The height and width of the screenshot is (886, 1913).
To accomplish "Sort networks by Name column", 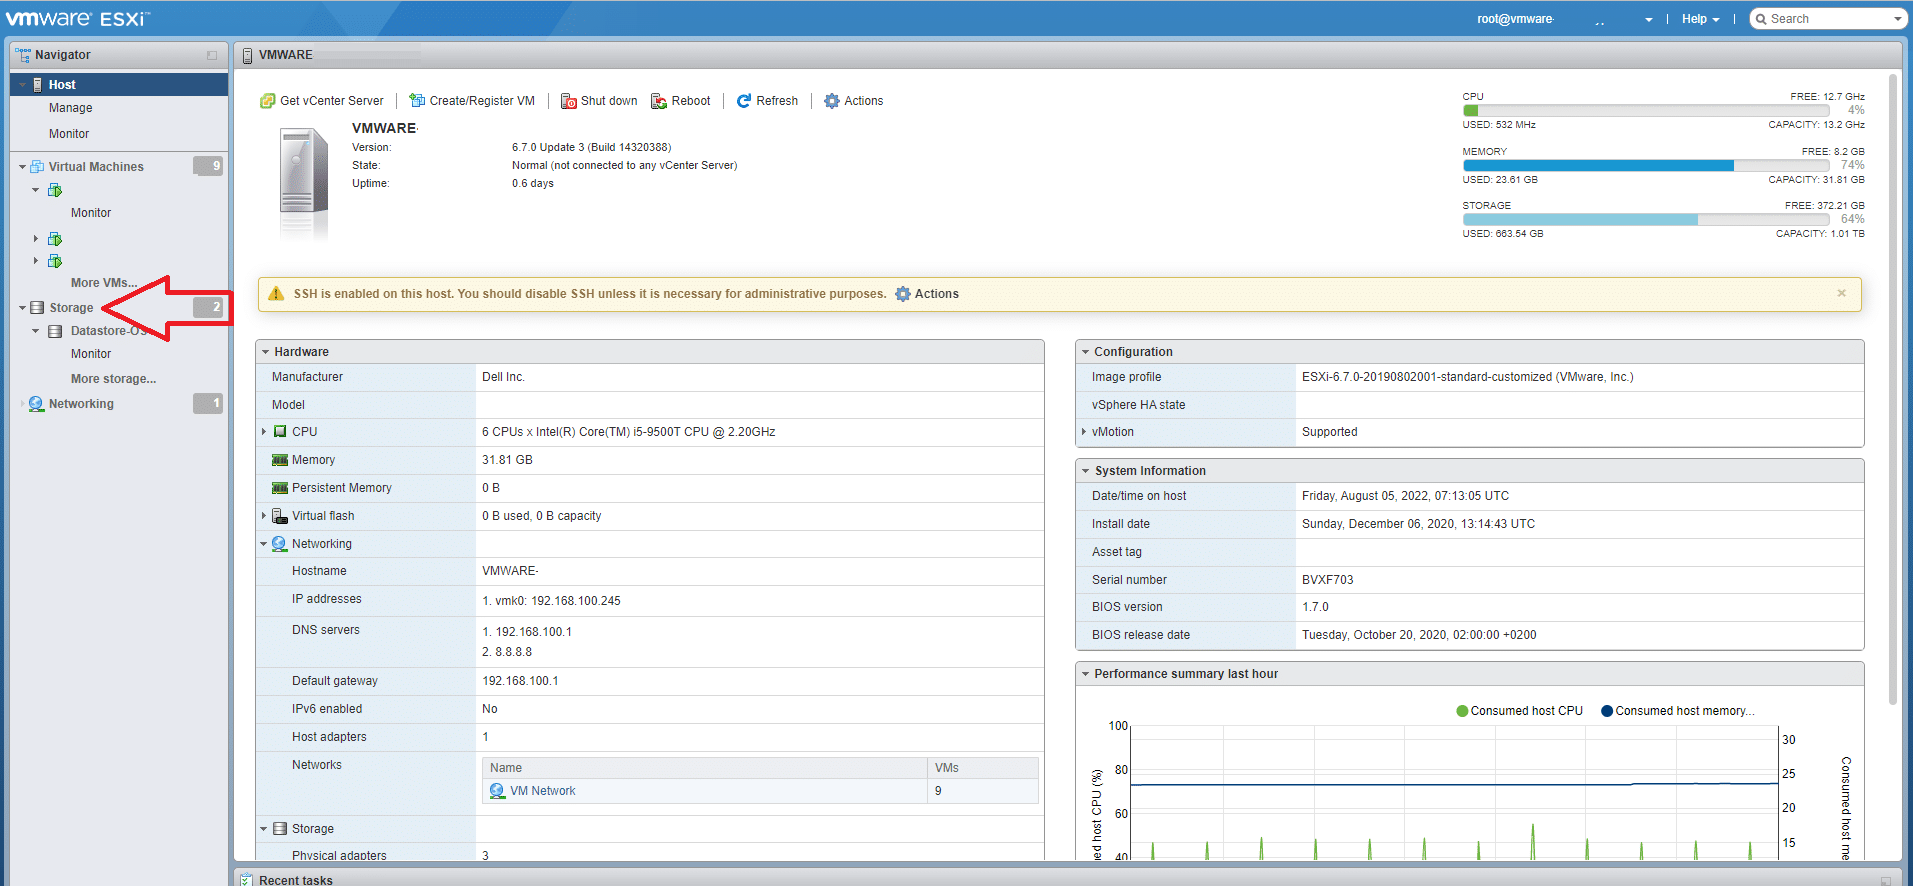I will [x=704, y=768].
